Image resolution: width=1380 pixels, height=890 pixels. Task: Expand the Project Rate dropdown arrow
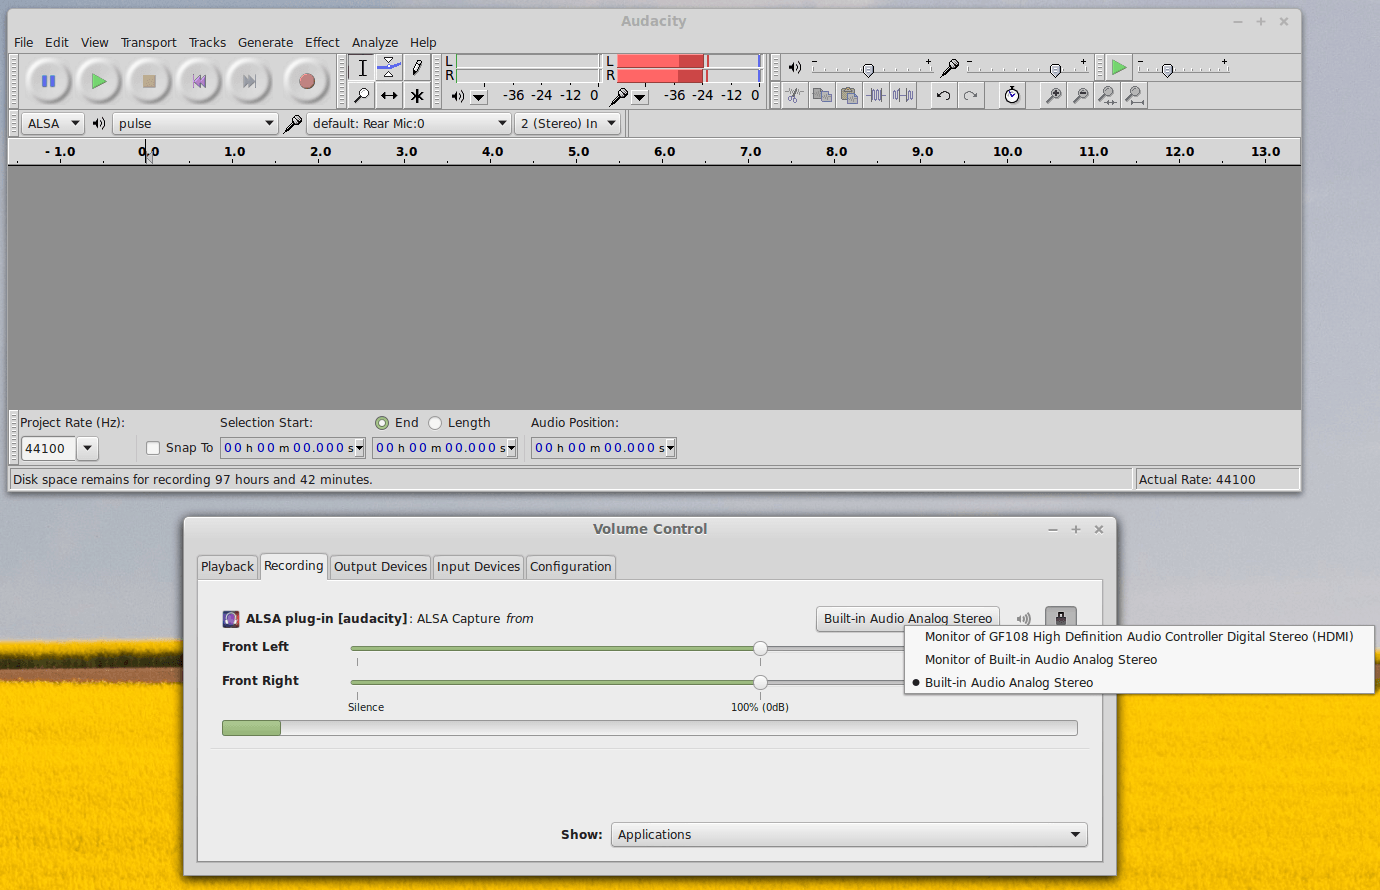[88, 448]
